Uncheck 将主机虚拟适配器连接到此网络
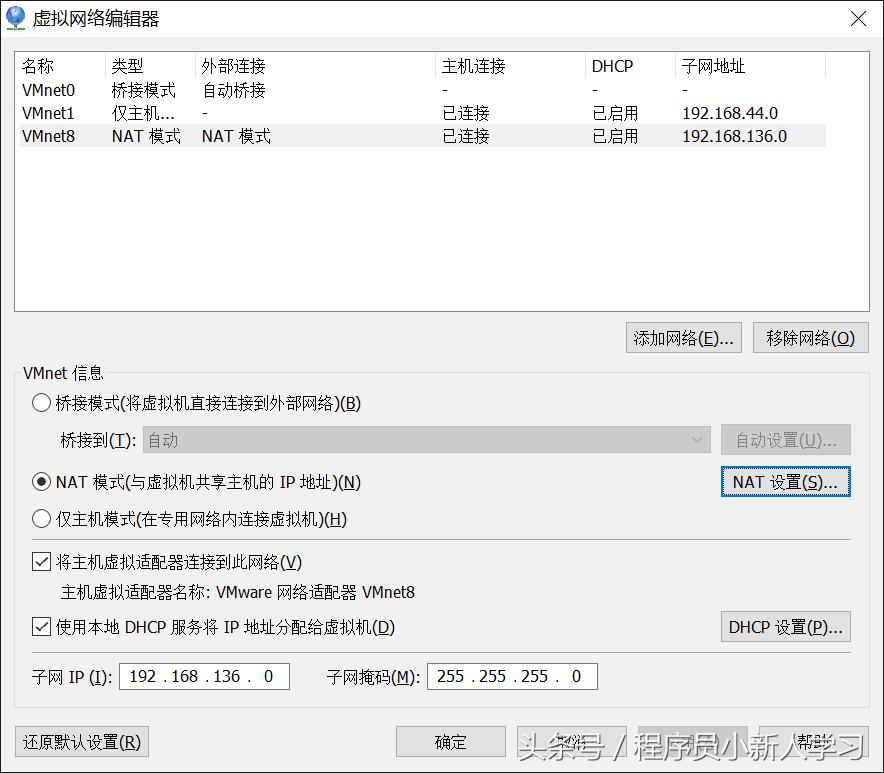 [x=41, y=561]
